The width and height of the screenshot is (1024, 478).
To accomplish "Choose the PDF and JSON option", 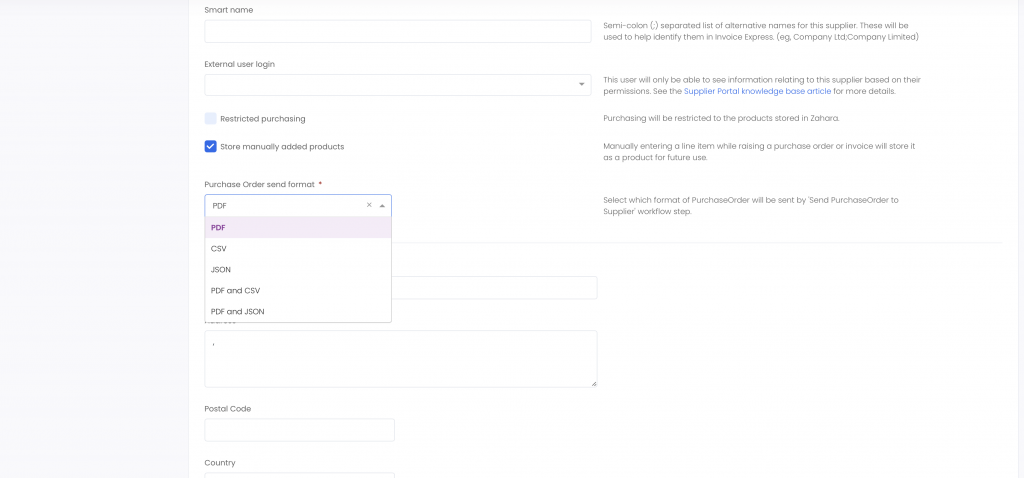I will point(298,311).
